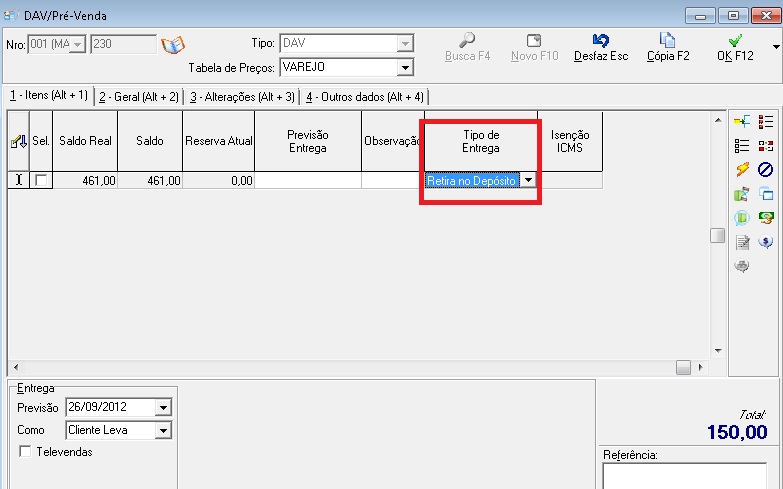Click the green money bill icon
This screenshot has height=489, width=783.
tap(766, 217)
